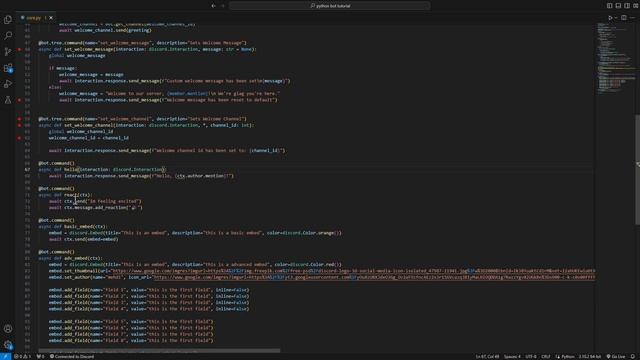Open the Search view in the activity bar
640x360 pixels.
[8, 36]
